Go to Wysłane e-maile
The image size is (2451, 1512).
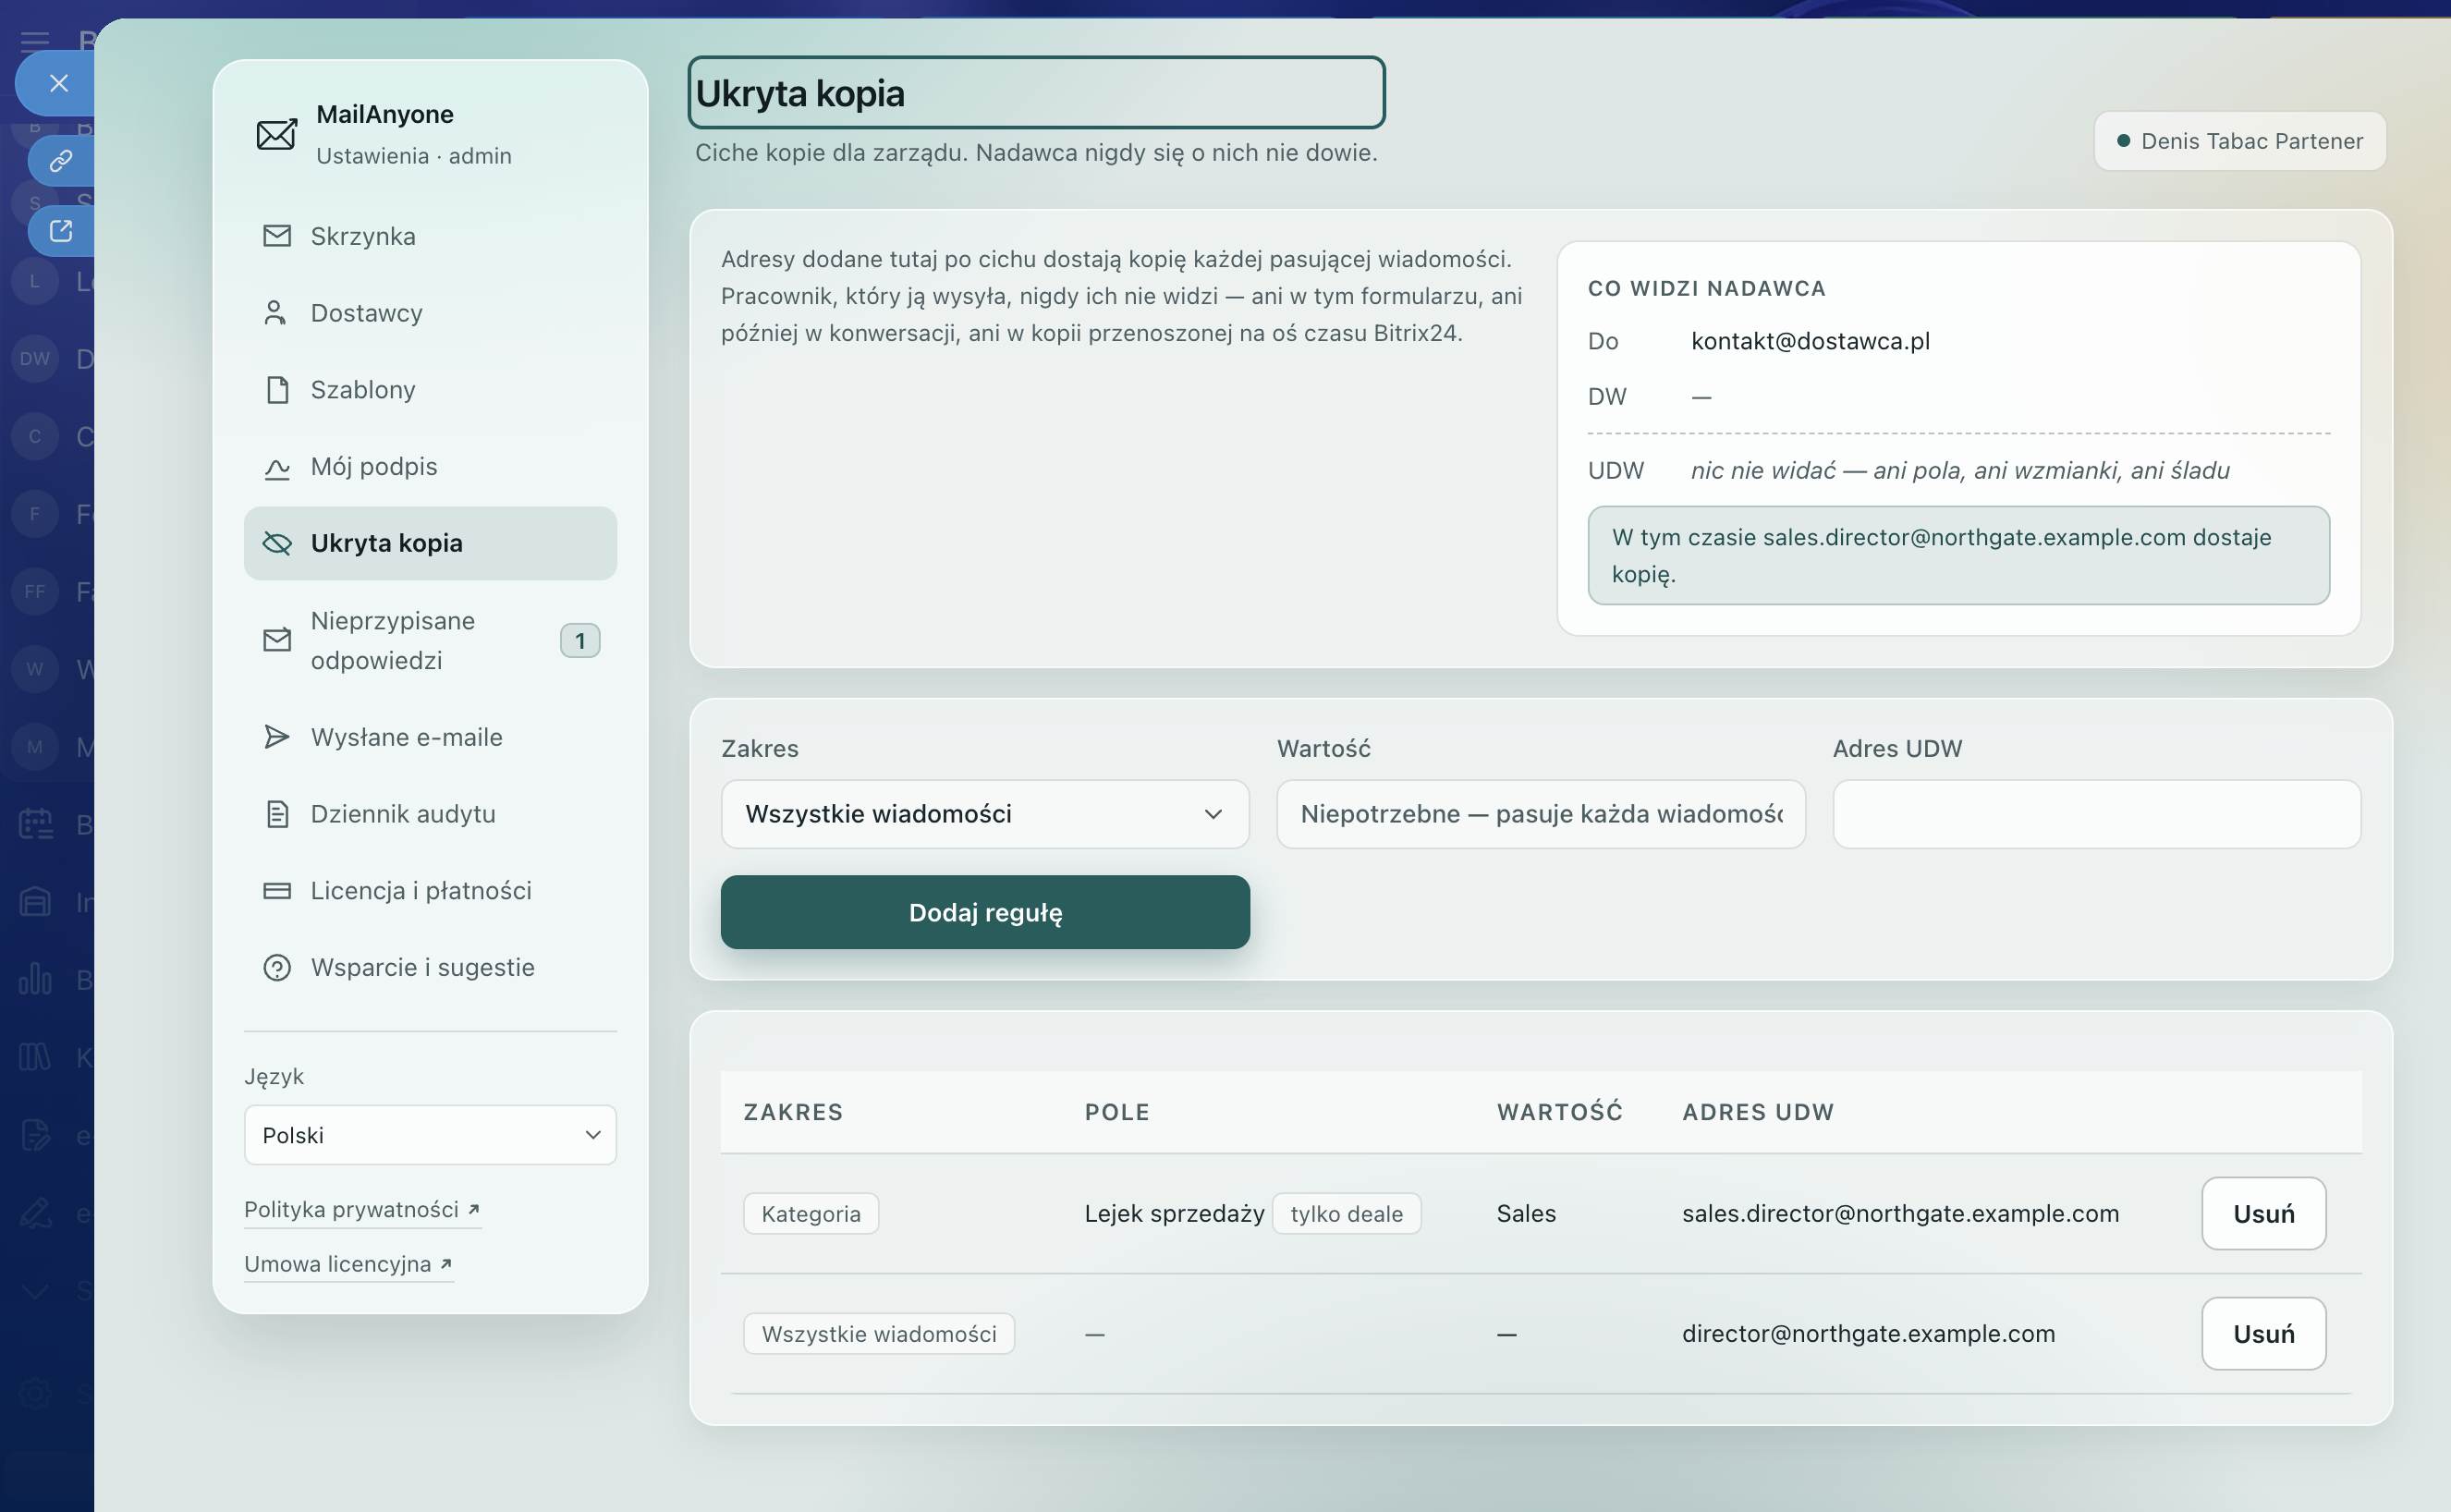tap(430, 737)
